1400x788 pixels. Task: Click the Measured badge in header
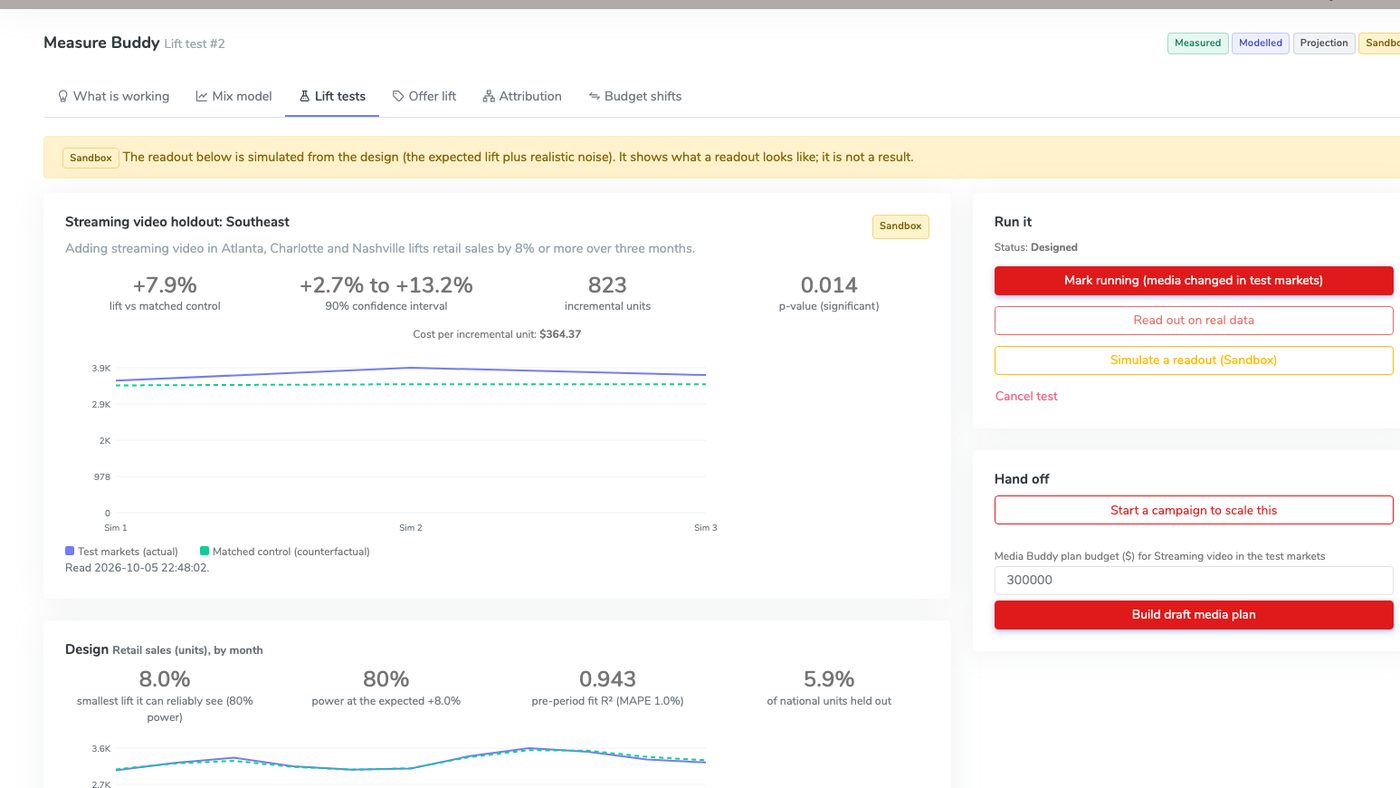1197,43
